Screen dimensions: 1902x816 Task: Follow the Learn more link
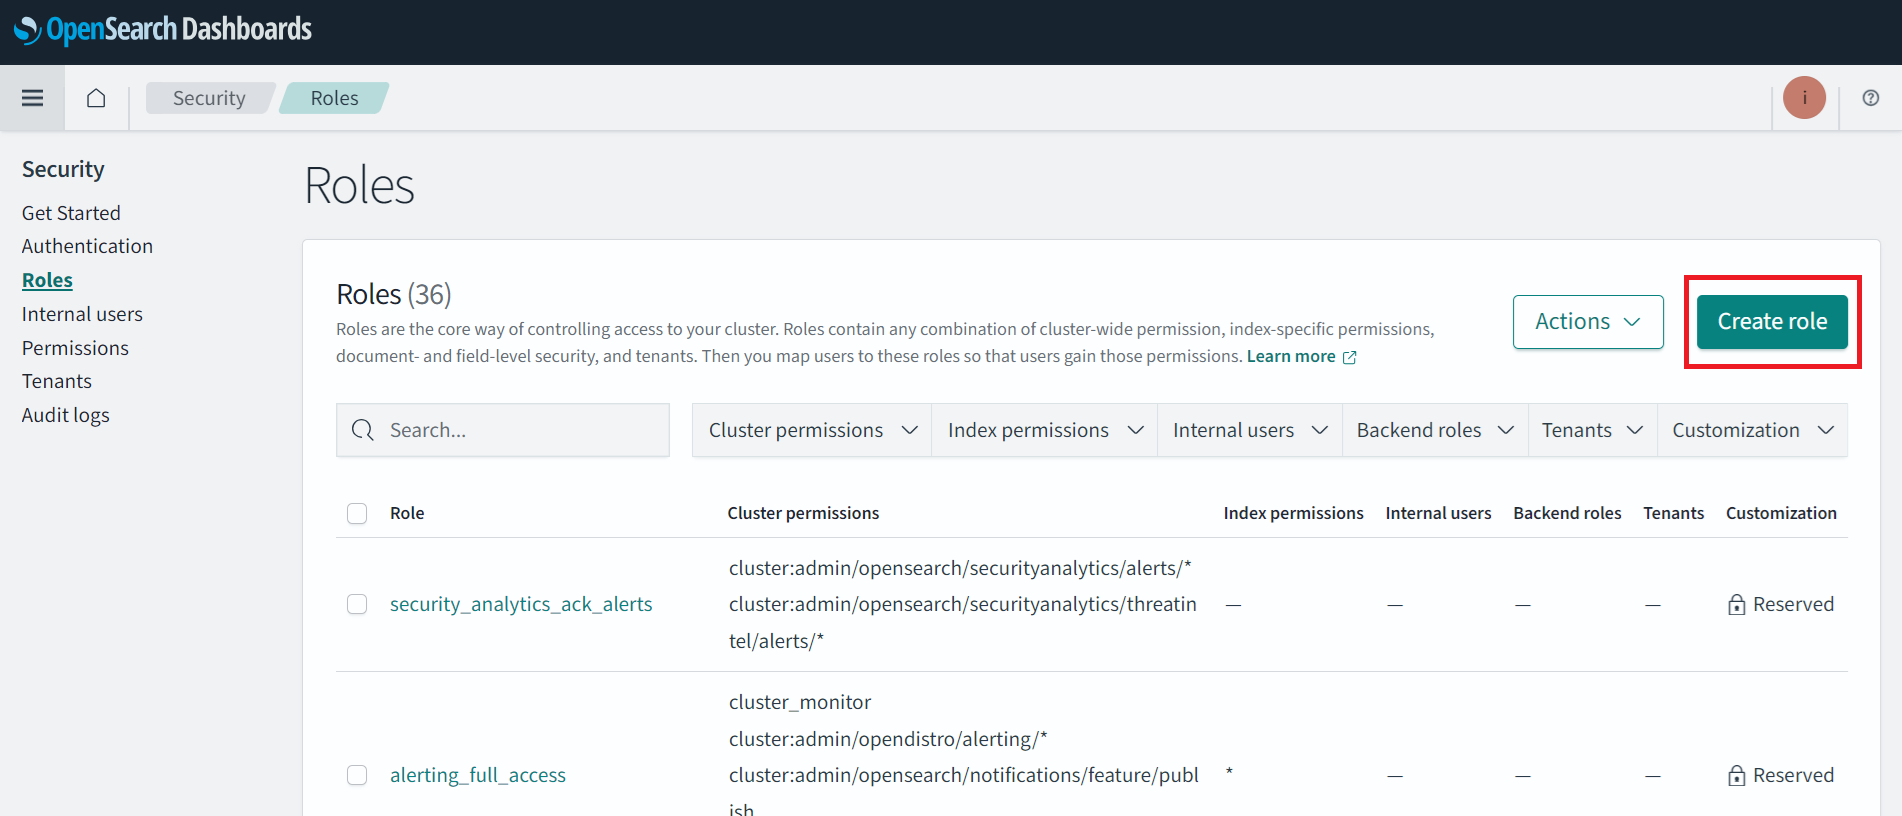1291,356
